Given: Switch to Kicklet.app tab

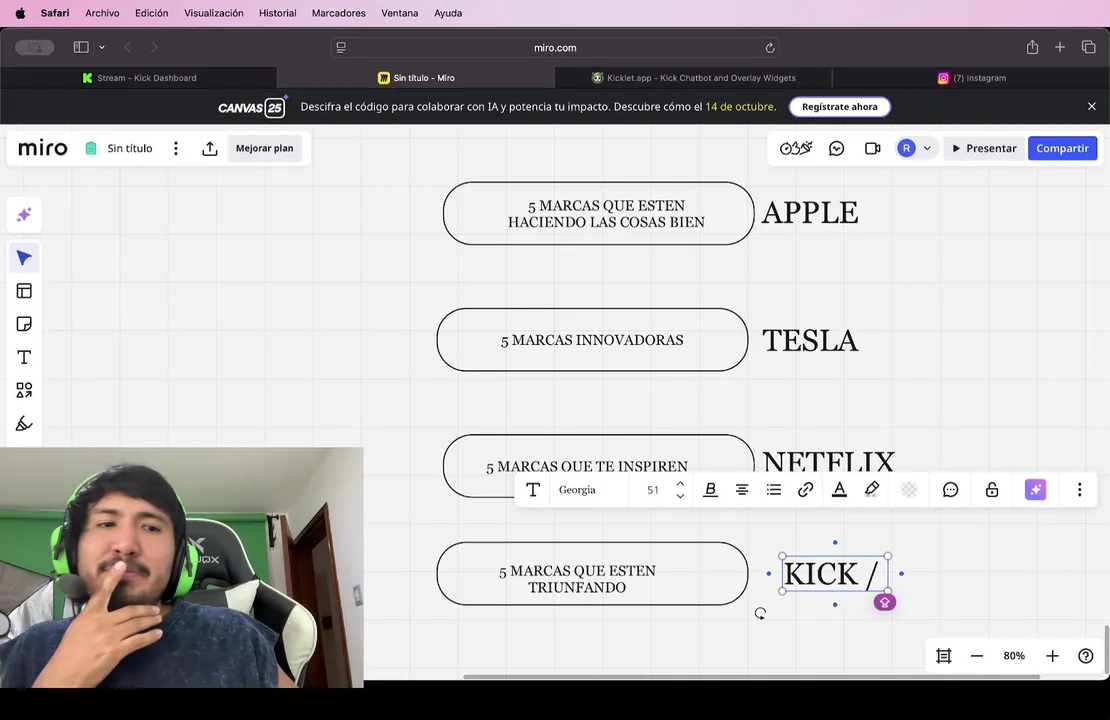Looking at the screenshot, I should coord(693,78).
